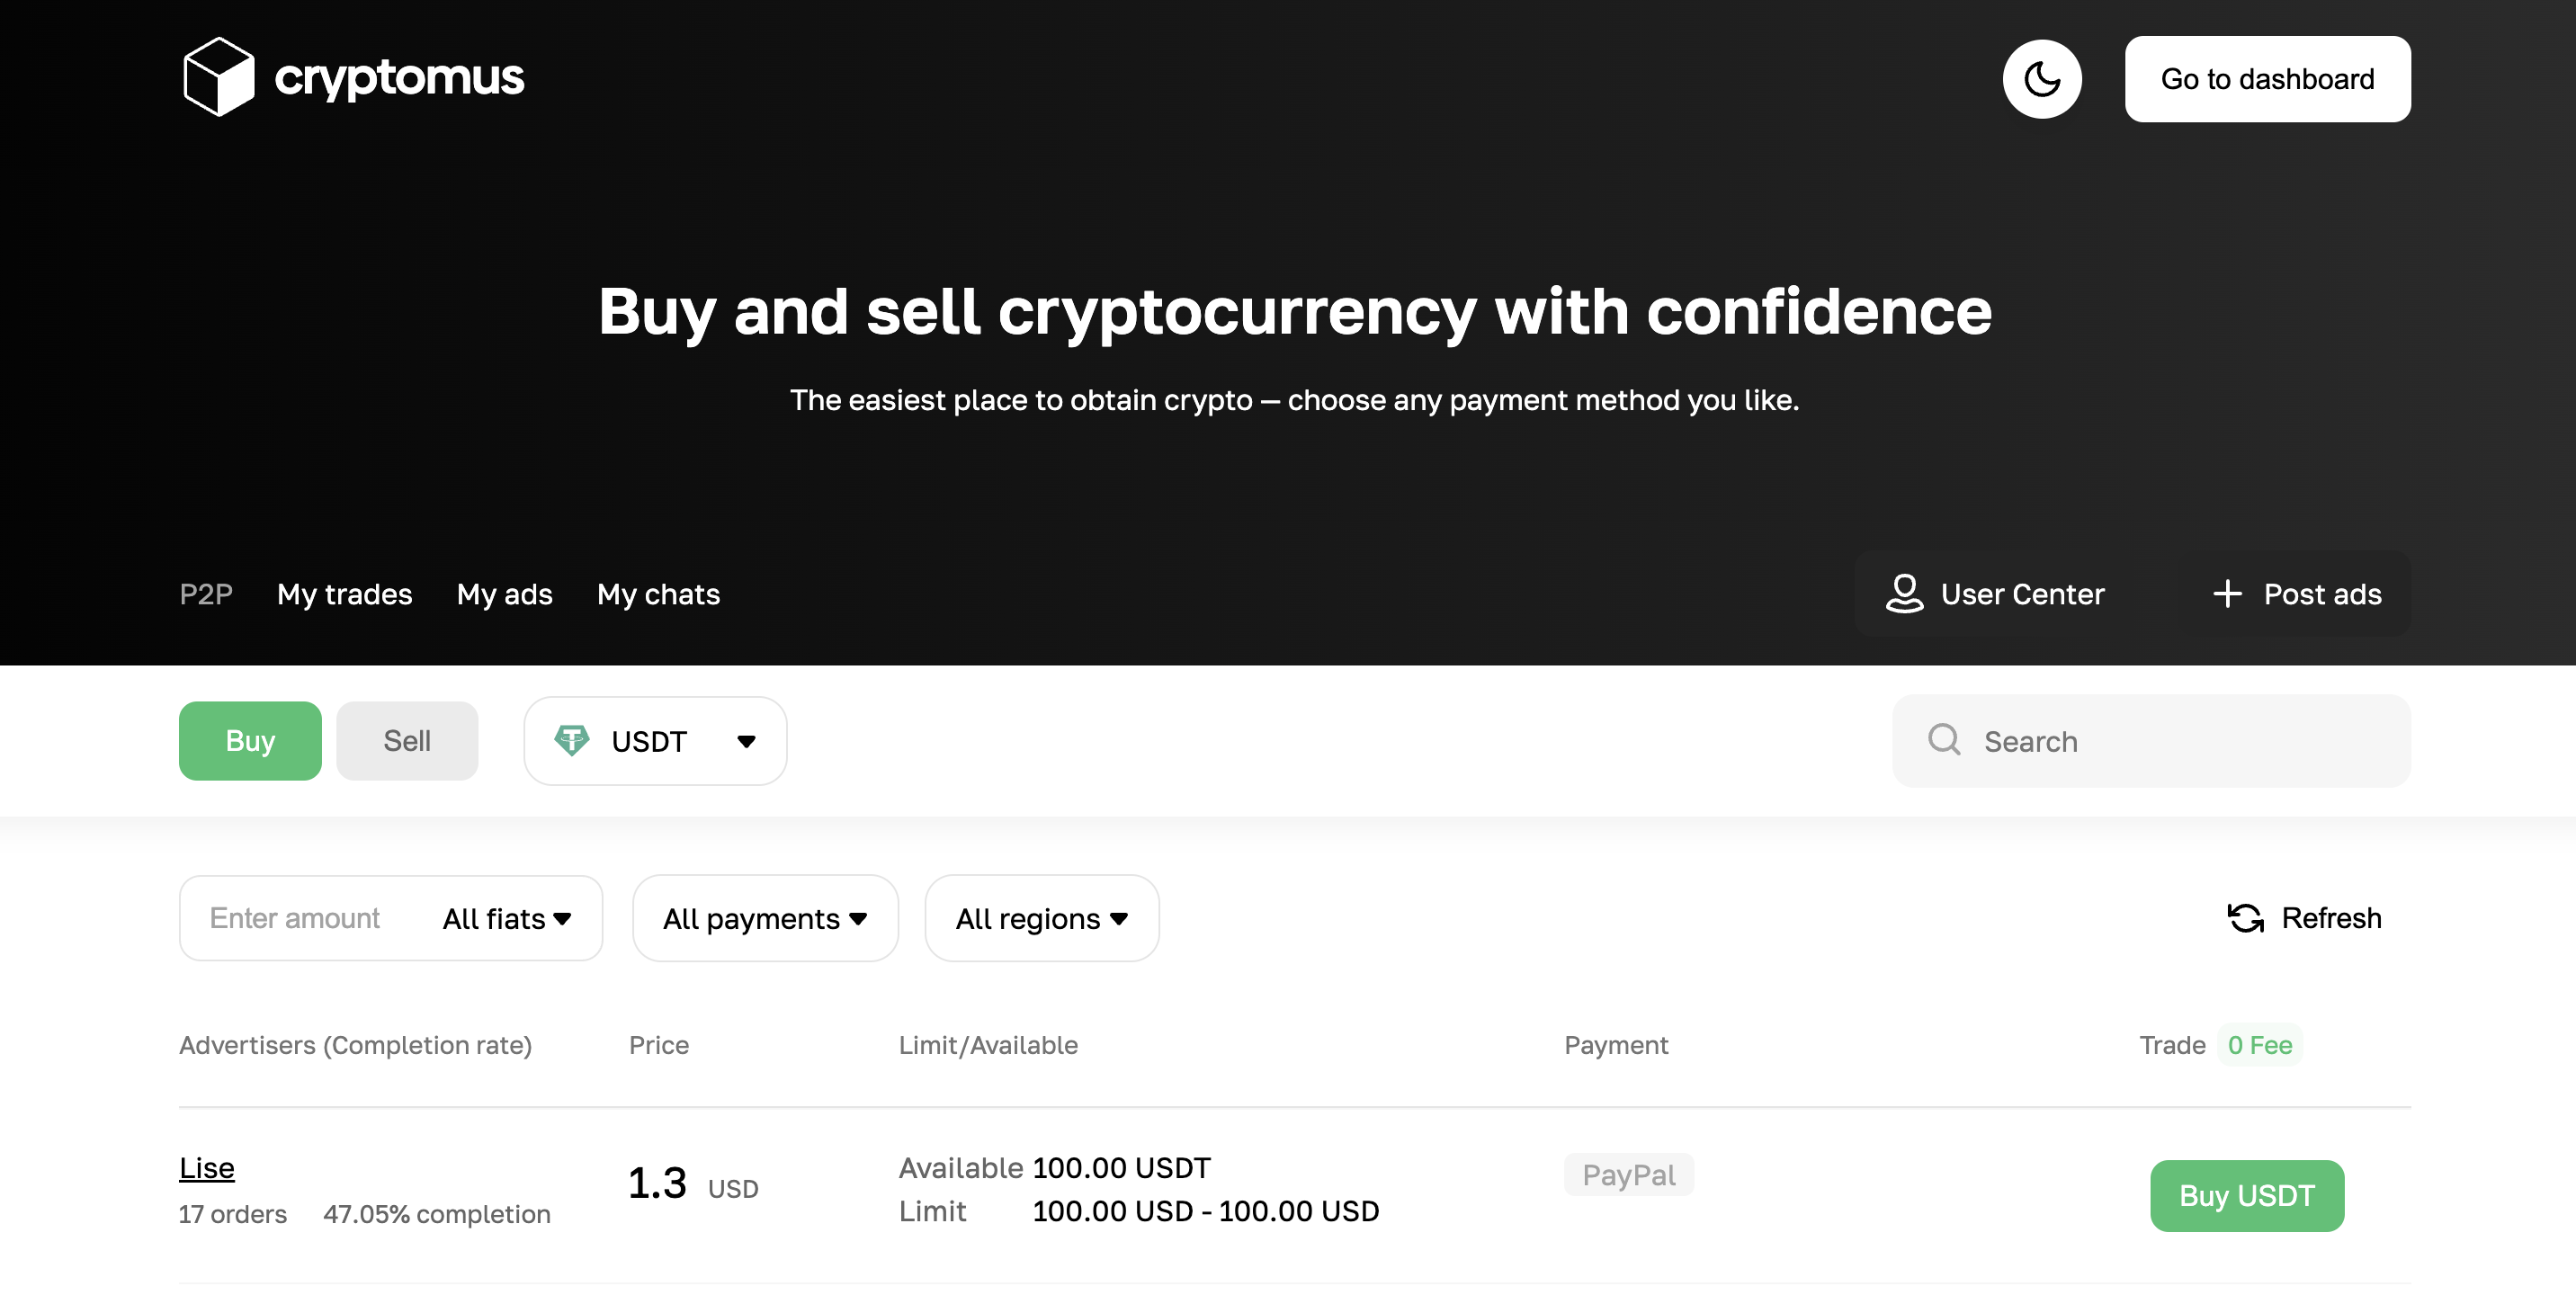Switch to the Sell toggle option
This screenshot has width=2576, height=1295.
coord(407,741)
